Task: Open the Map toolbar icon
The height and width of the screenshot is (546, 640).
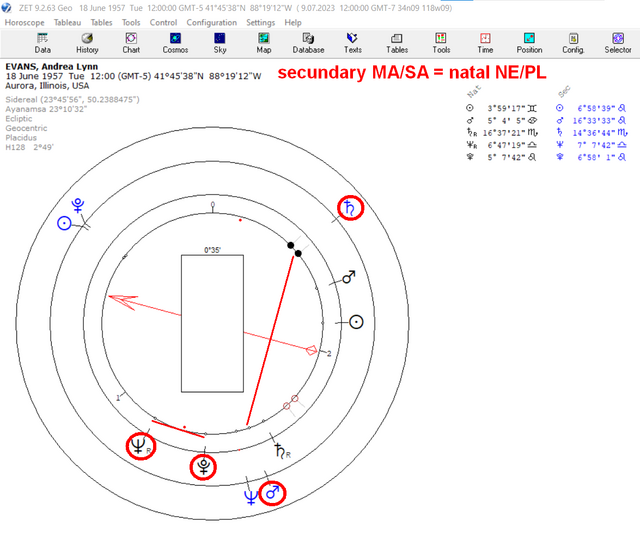Action: pos(264,43)
